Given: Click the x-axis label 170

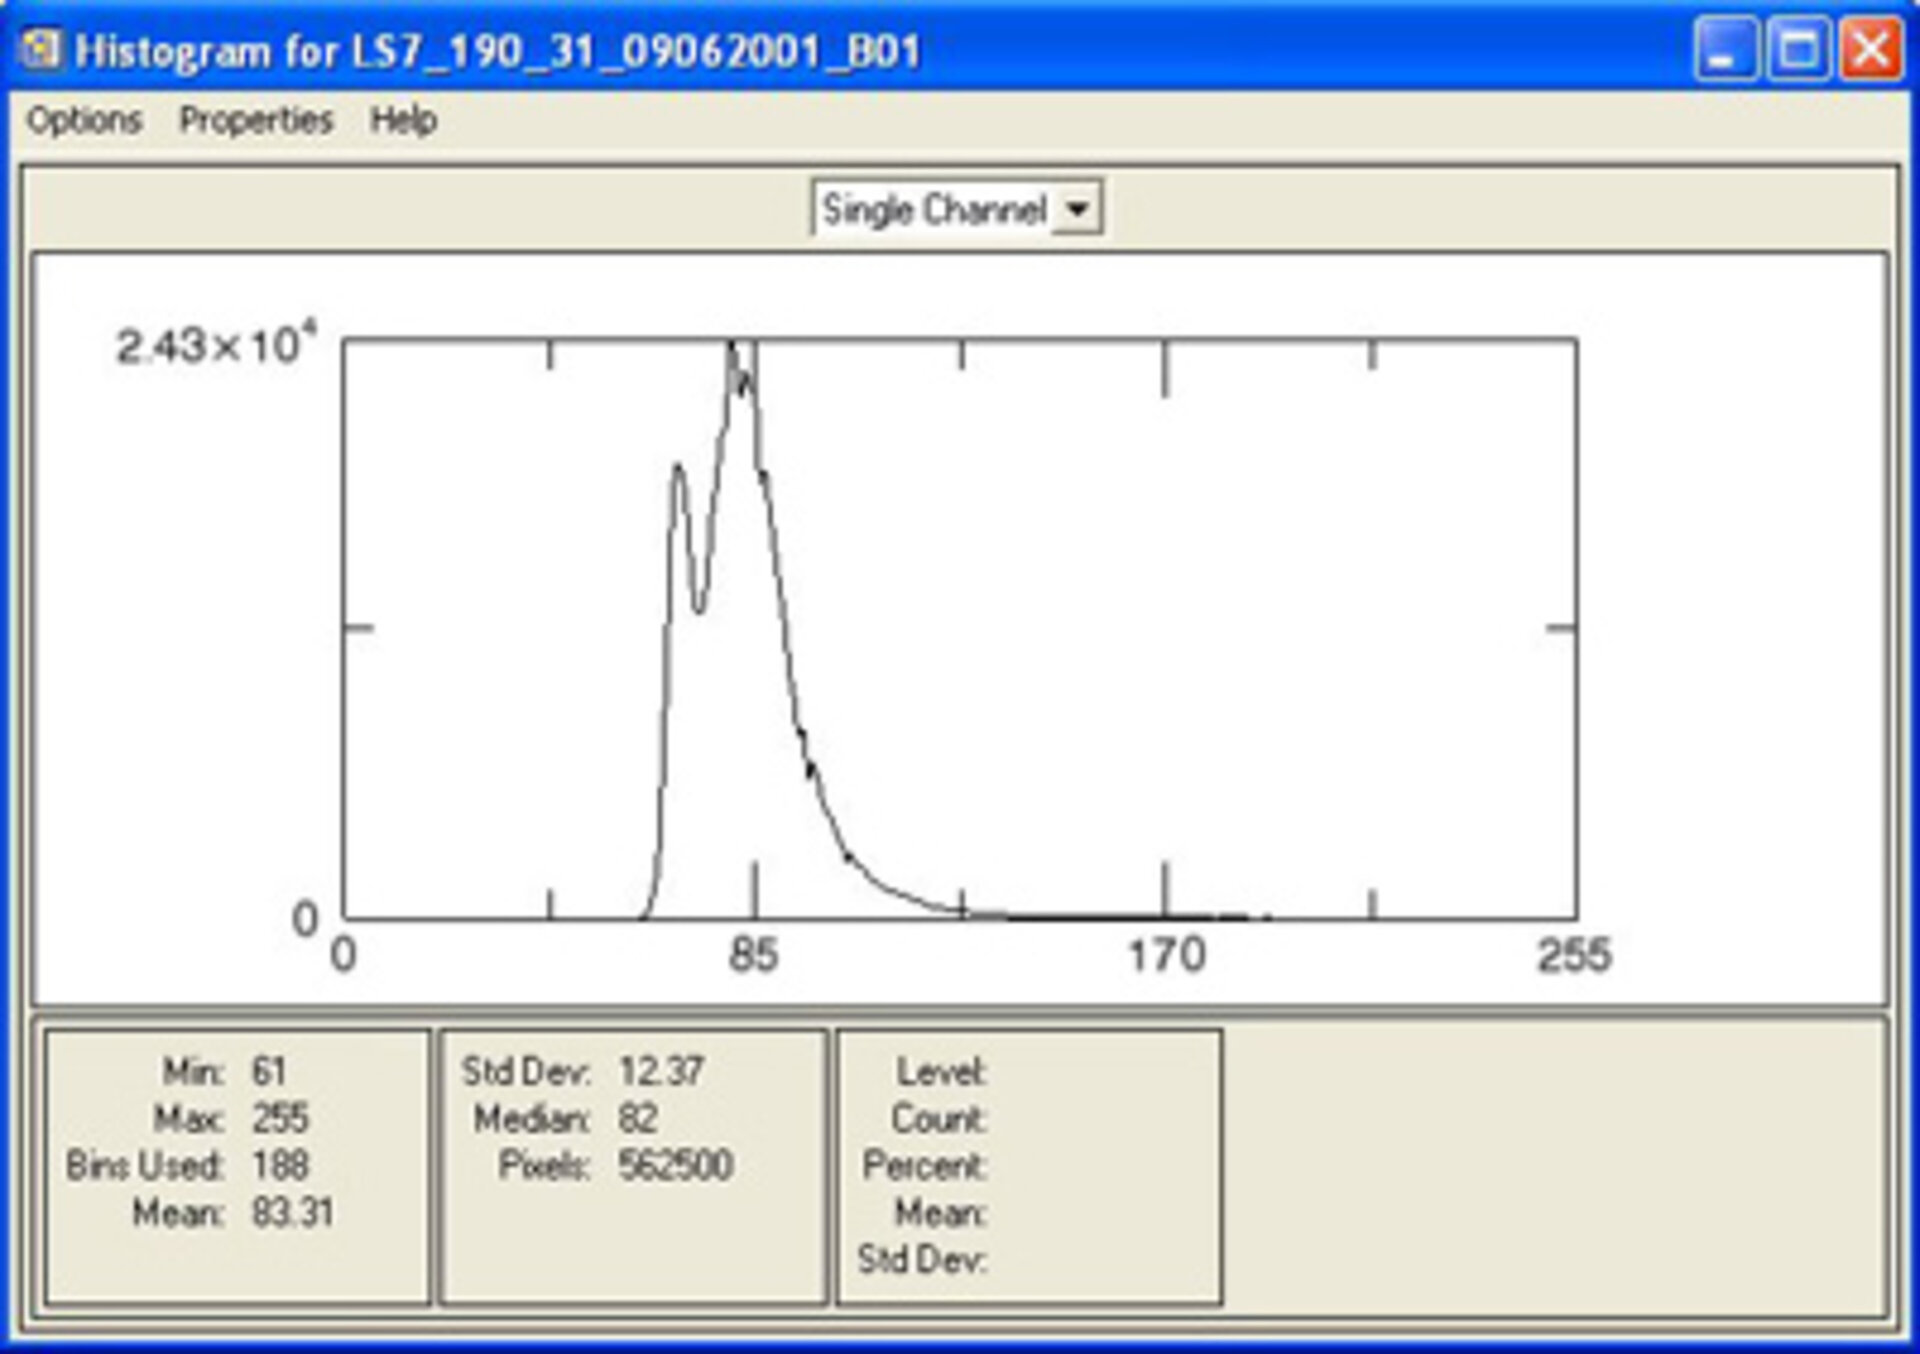Looking at the screenshot, I should (x=1166, y=956).
